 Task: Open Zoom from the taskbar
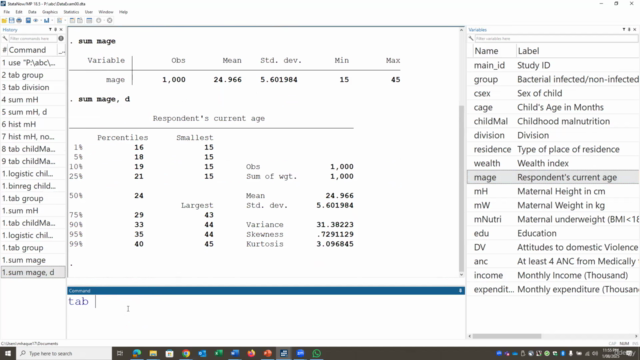coord(300,353)
